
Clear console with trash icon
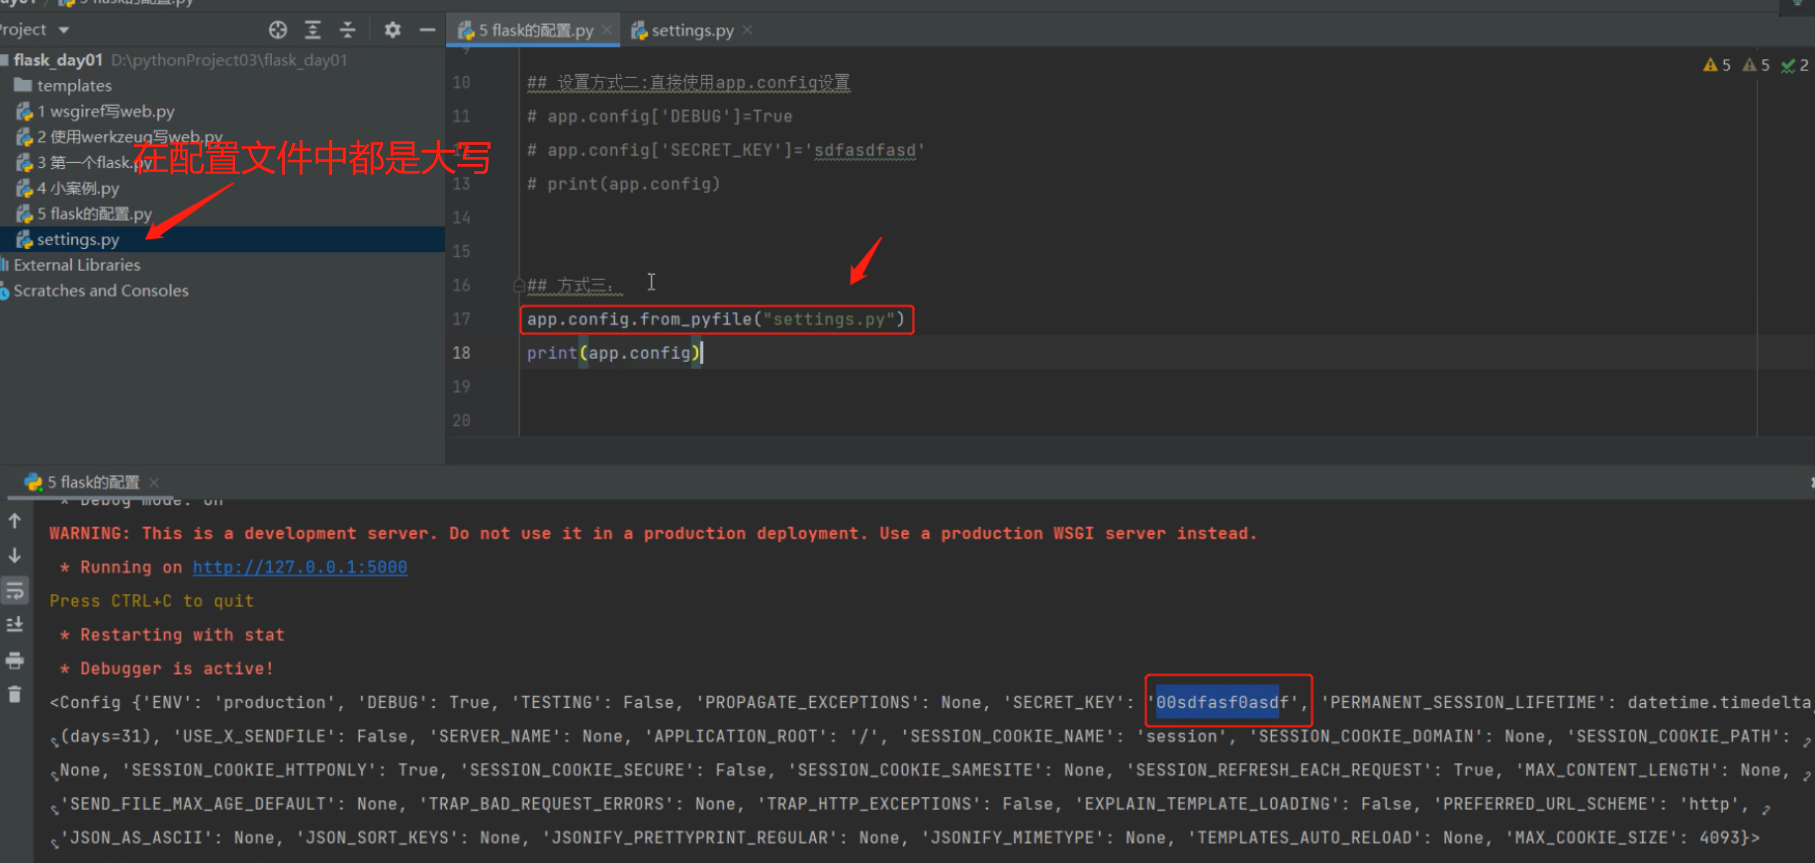[x=15, y=694]
